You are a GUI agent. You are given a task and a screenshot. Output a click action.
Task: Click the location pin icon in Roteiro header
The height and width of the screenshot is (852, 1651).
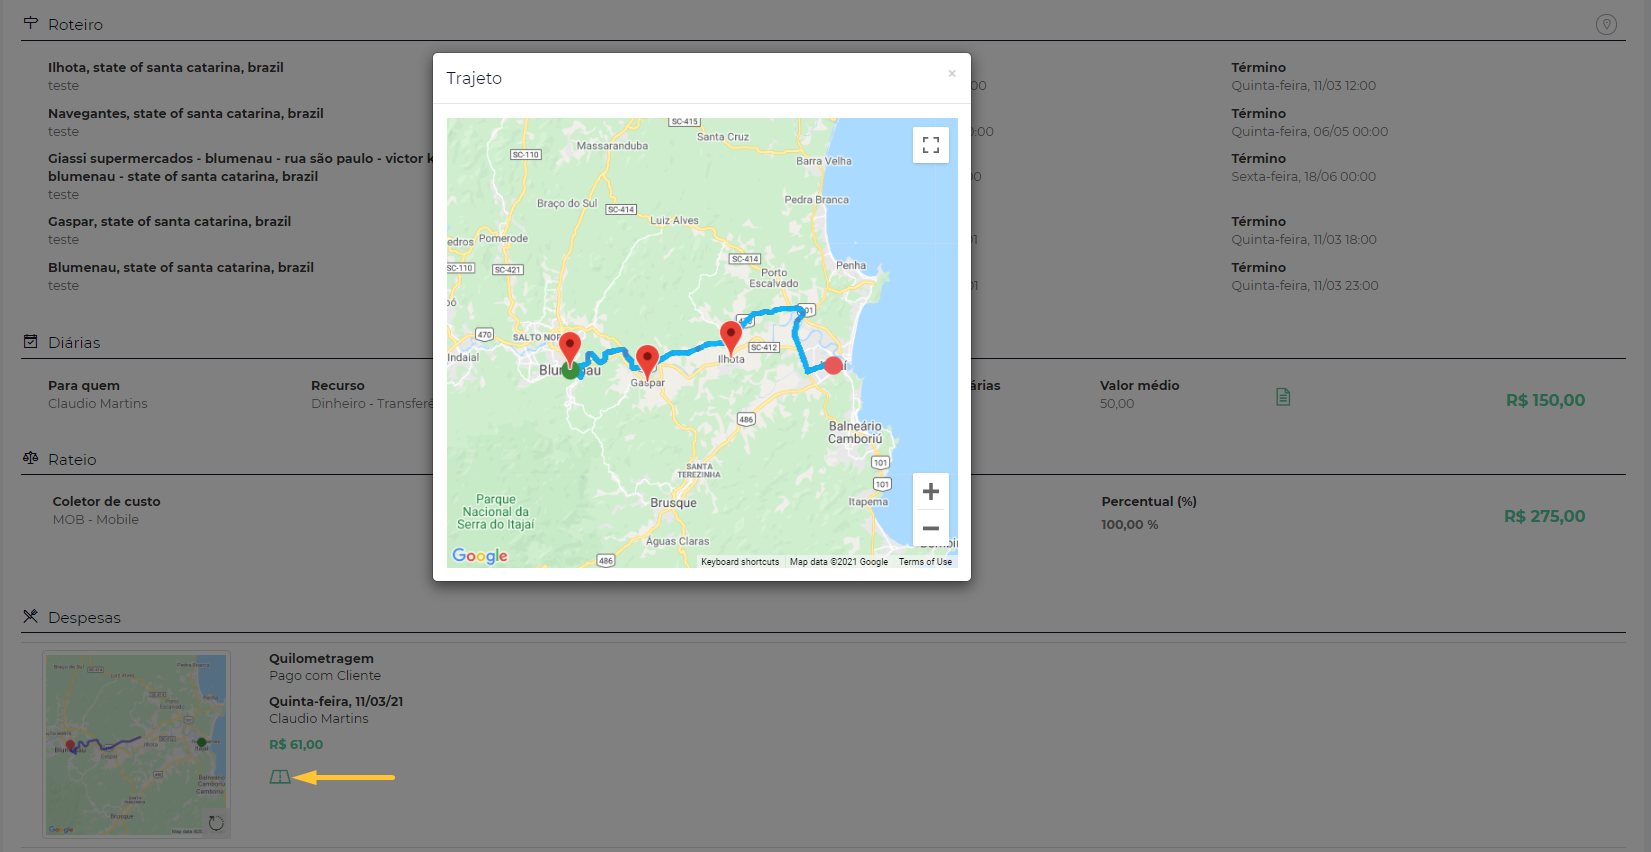1606,24
